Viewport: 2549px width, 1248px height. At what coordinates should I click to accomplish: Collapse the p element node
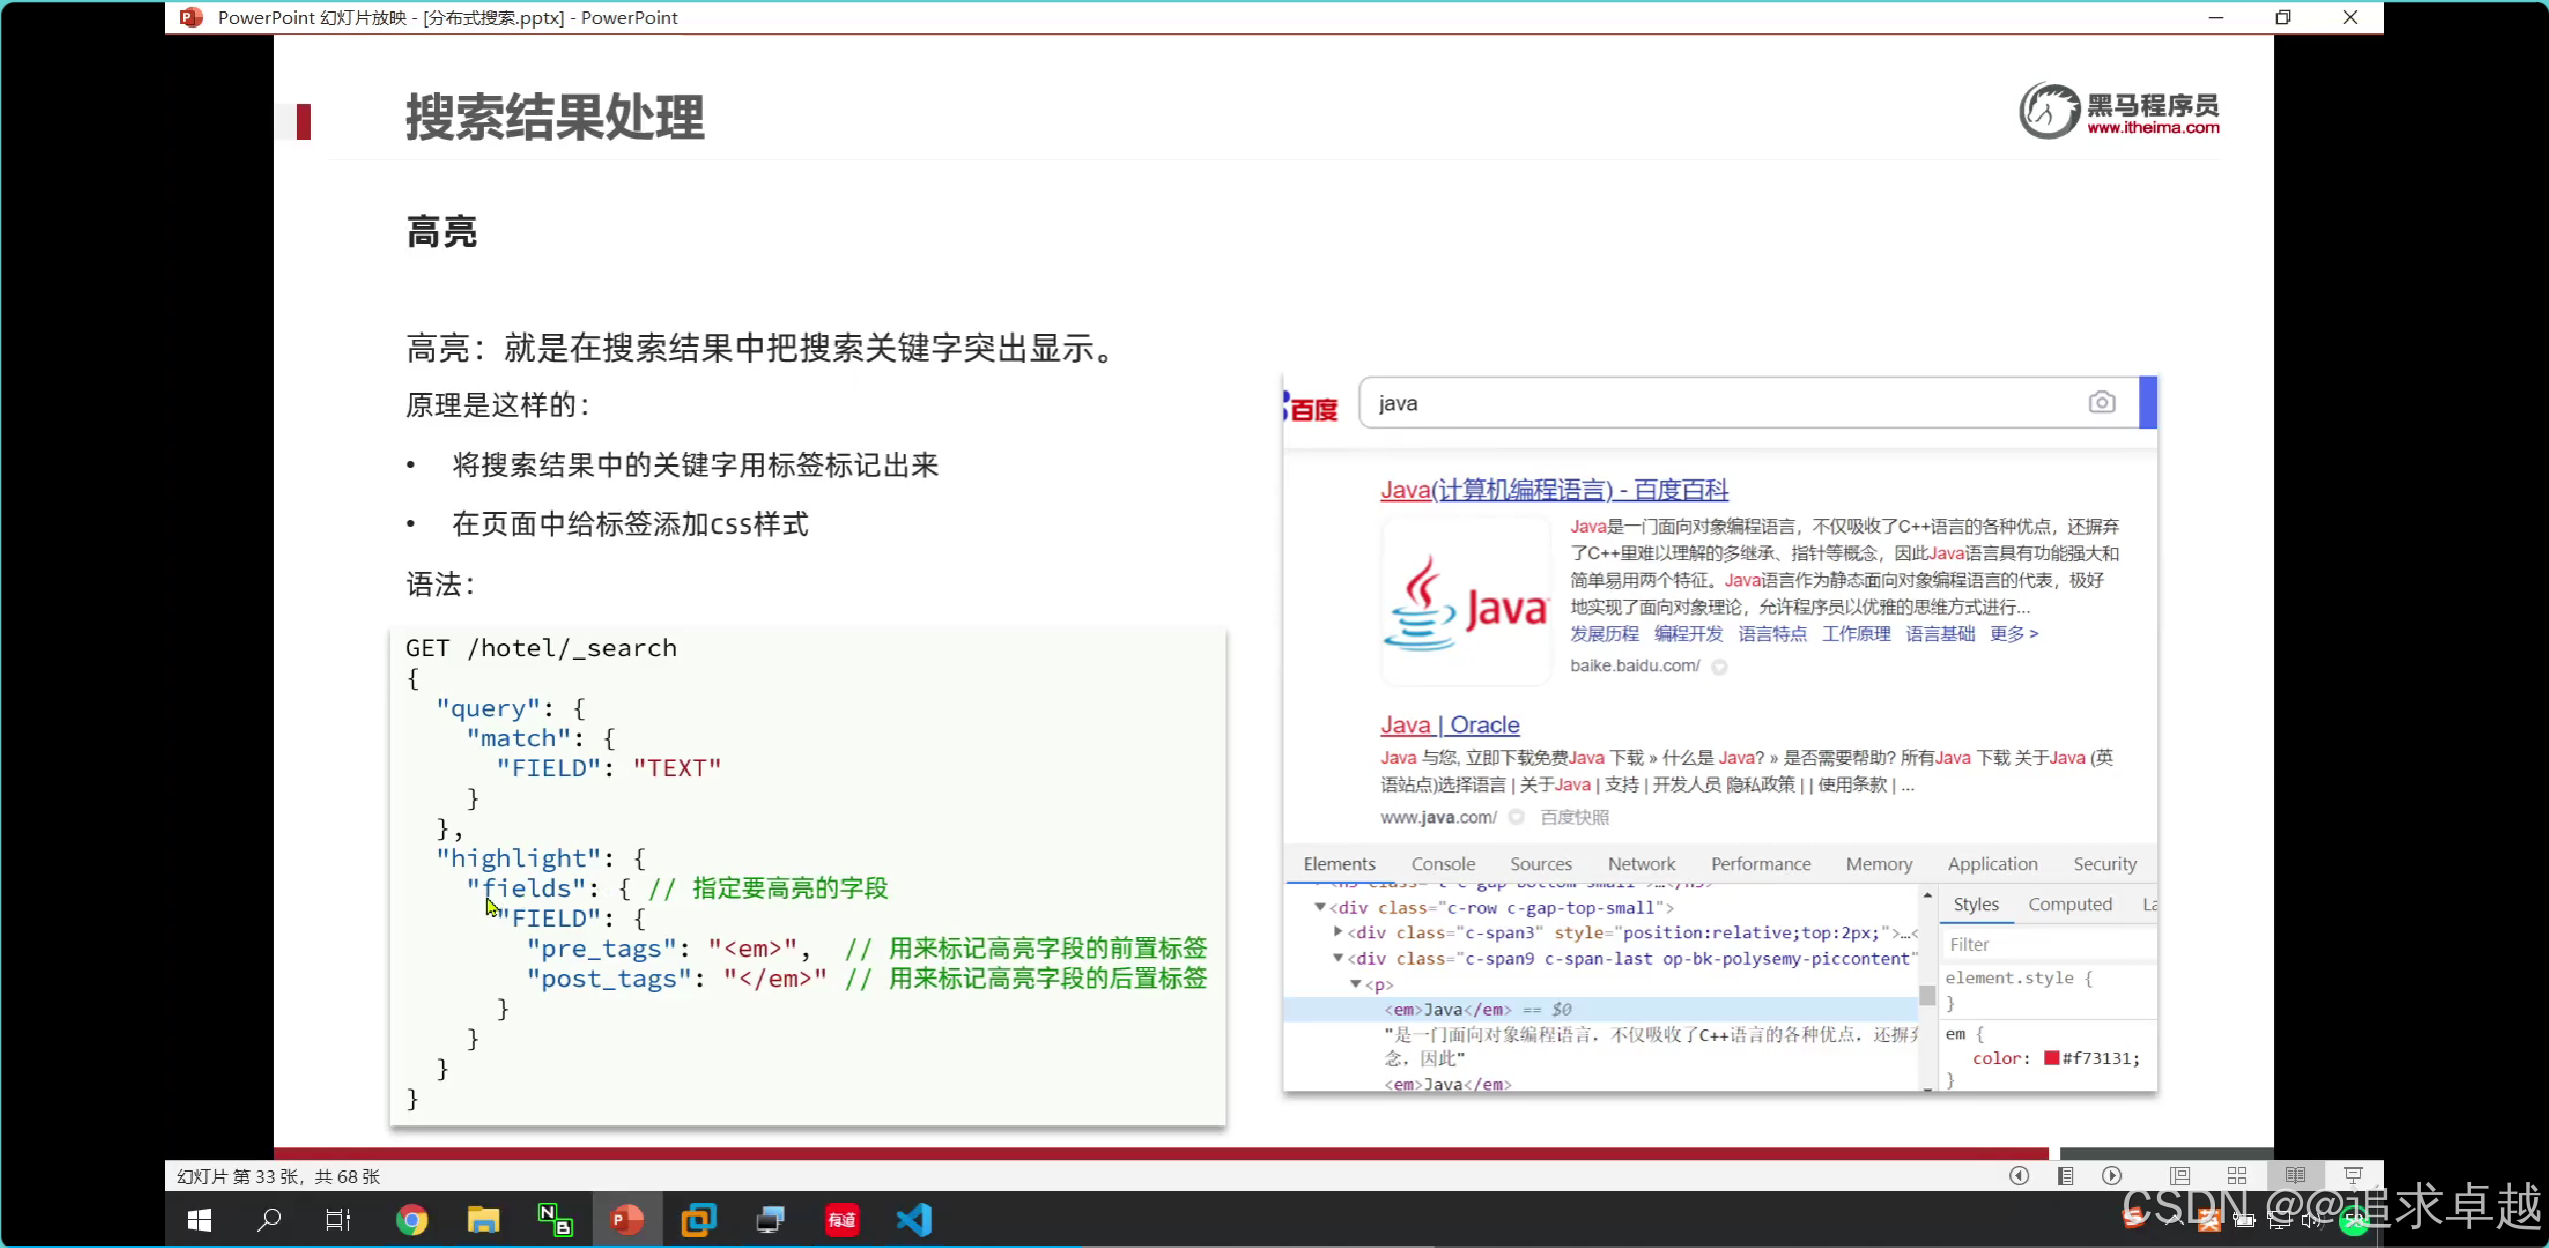tap(1356, 984)
